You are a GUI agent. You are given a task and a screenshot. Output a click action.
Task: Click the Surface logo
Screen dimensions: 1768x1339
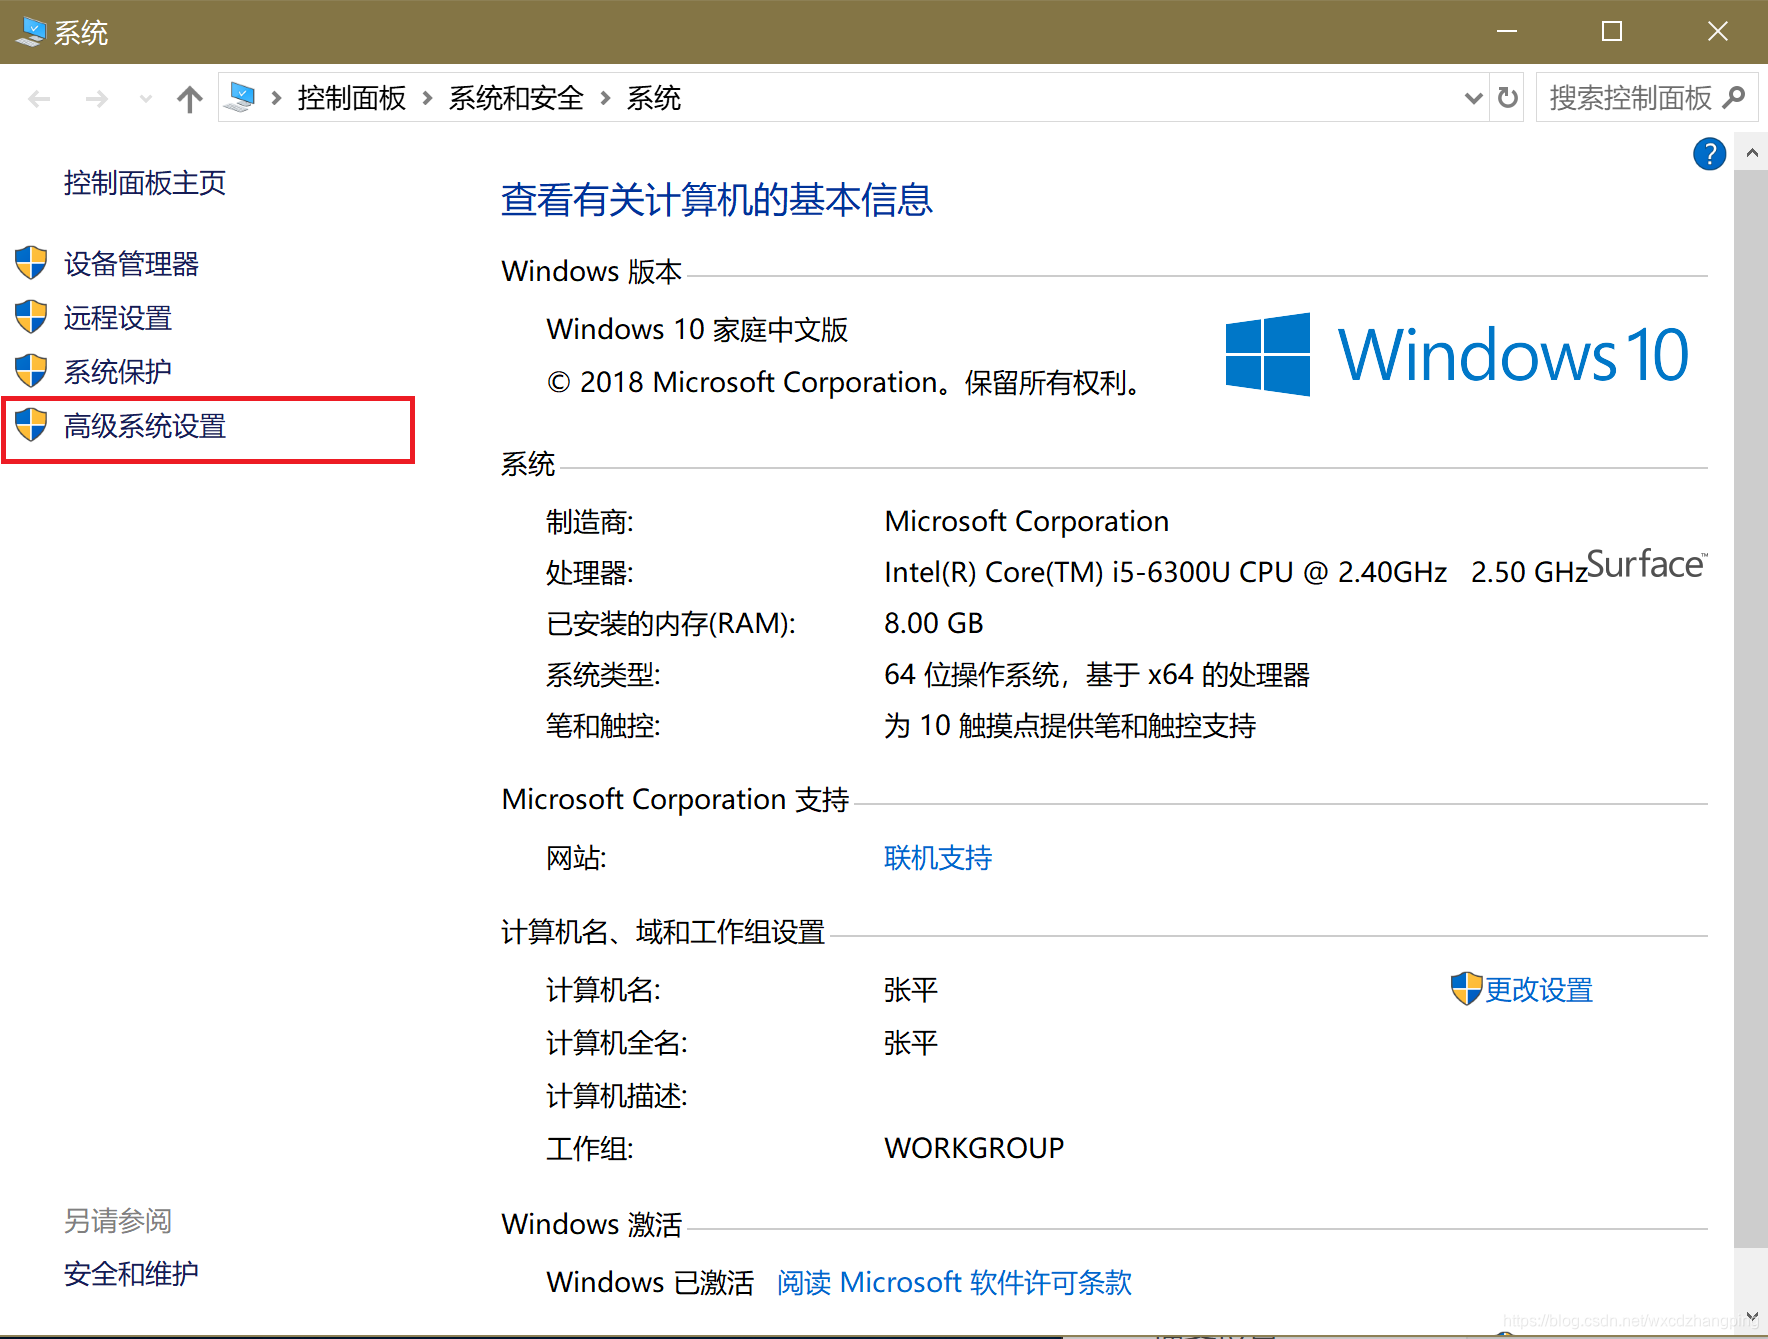[1647, 565]
